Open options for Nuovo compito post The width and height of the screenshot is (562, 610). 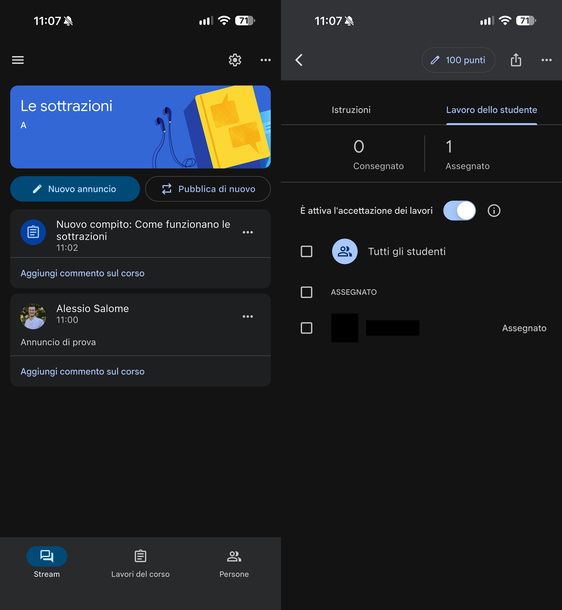[x=248, y=232]
